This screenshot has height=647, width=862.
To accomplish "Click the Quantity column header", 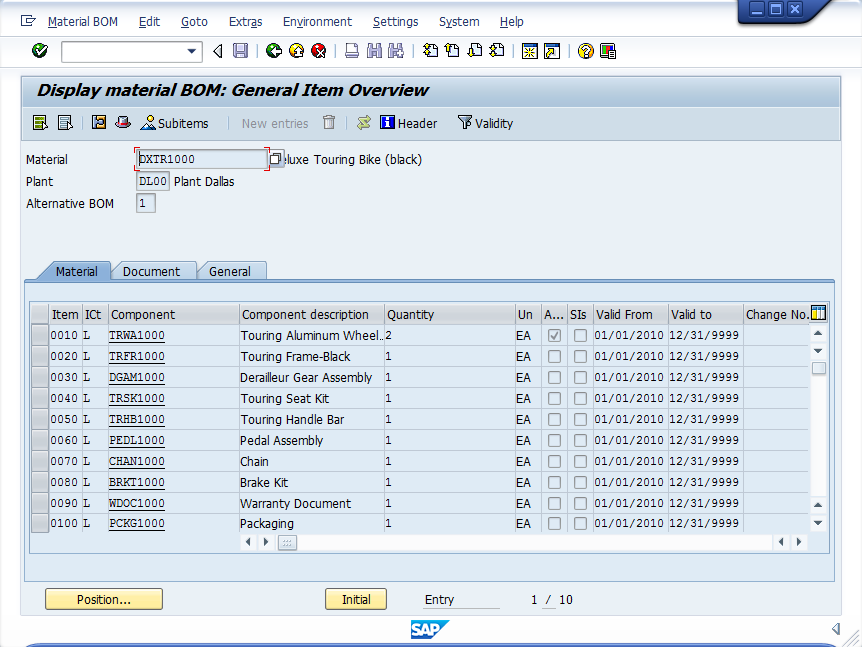I will coord(450,314).
